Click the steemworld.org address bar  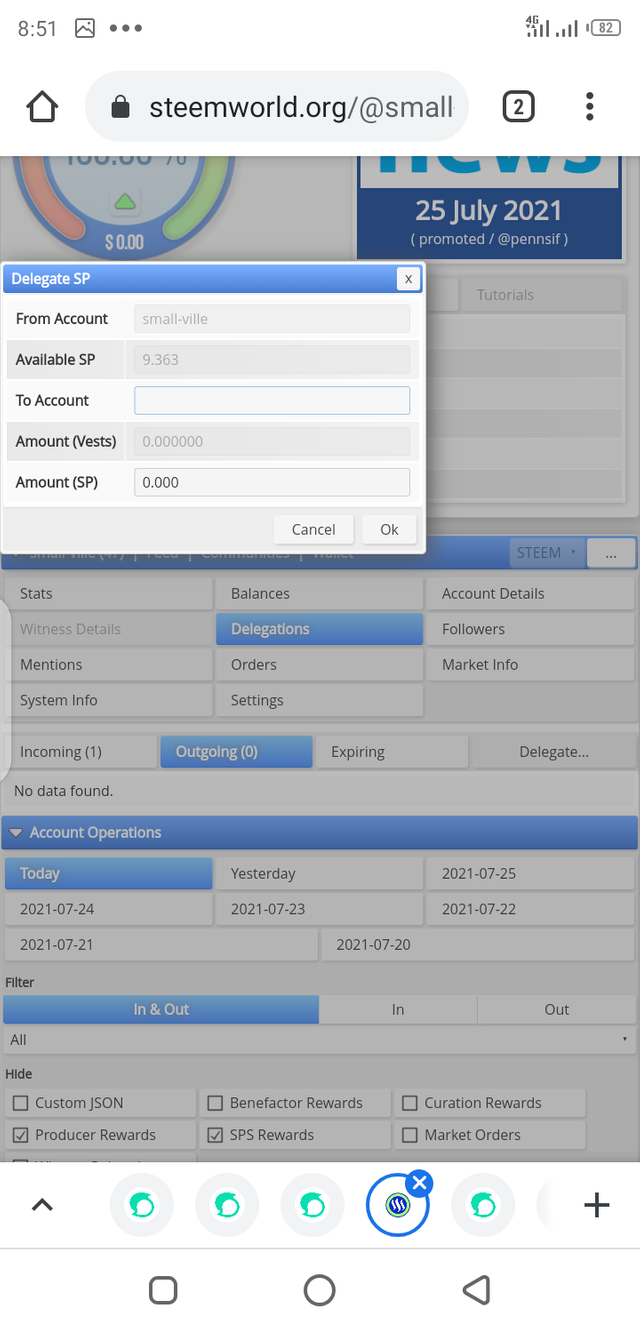(277, 106)
